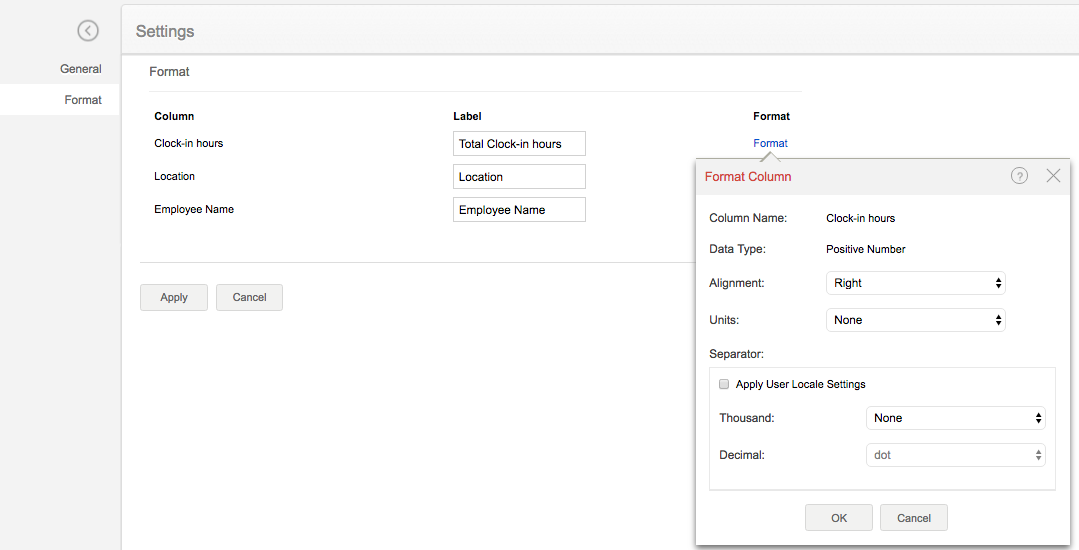Click Cancel button beside Apply
This screenshot has width=1079, height=550.
click(x=249, y=297)
